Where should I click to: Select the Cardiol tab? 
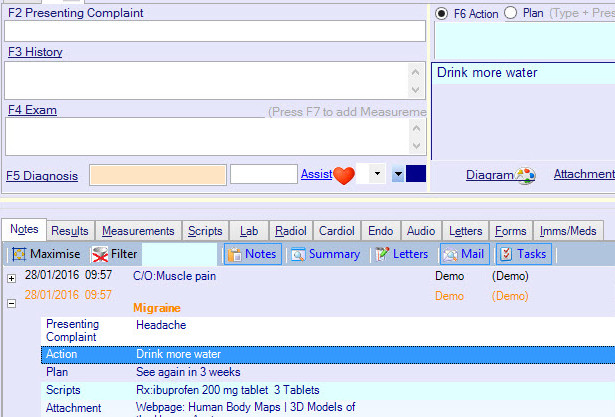tap(337, 231)
